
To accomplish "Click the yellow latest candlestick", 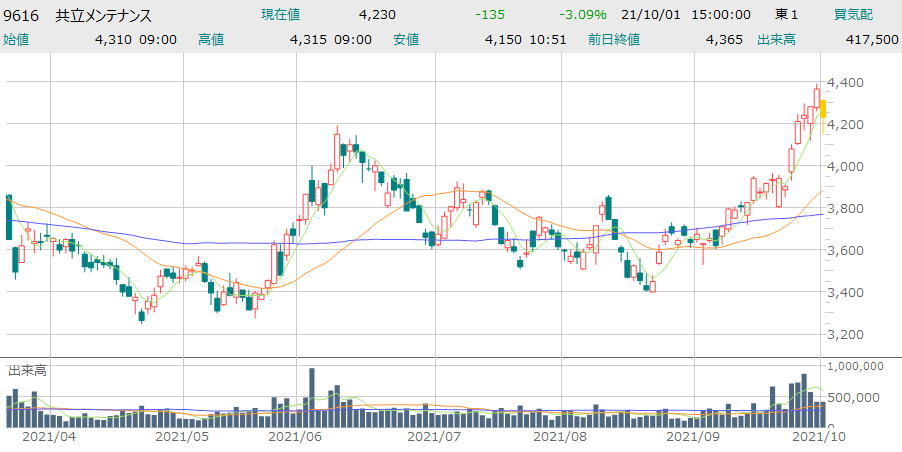I will 822,109.
